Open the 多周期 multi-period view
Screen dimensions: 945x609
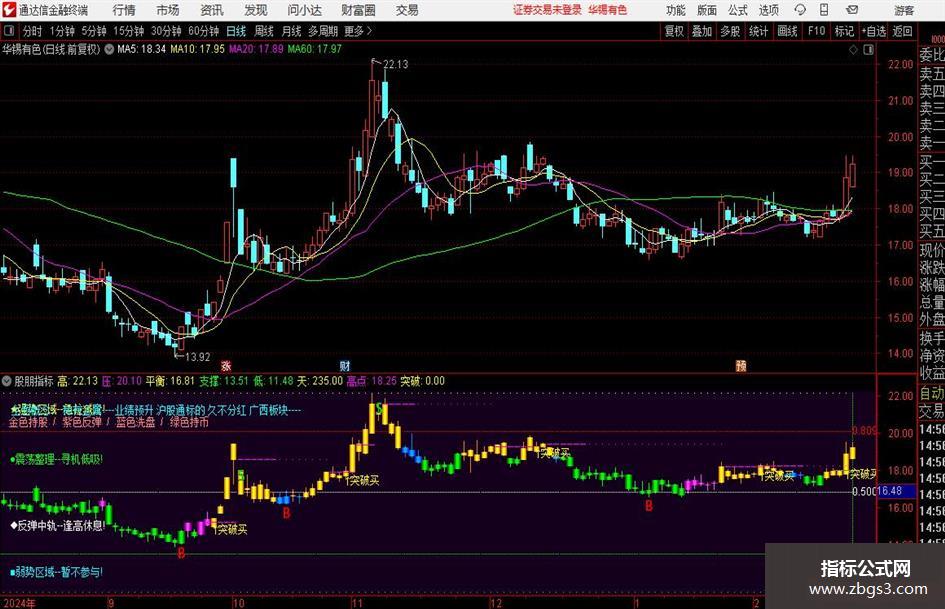(323, 31)
